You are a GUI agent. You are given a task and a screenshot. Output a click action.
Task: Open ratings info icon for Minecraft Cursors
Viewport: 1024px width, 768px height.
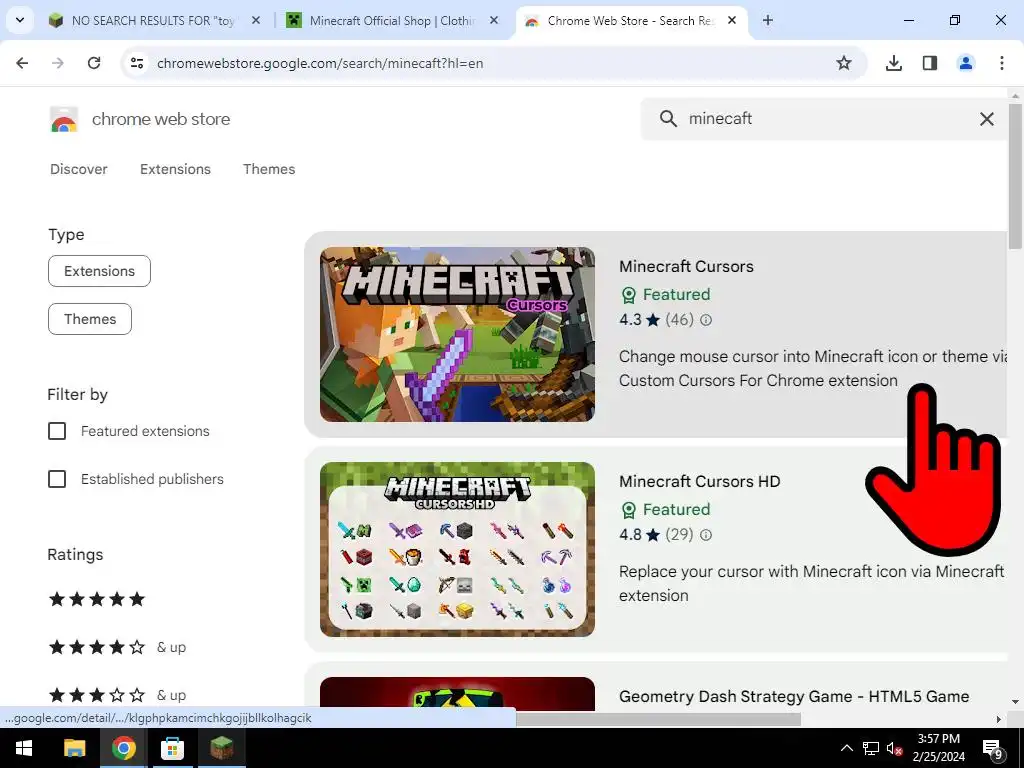706,320
